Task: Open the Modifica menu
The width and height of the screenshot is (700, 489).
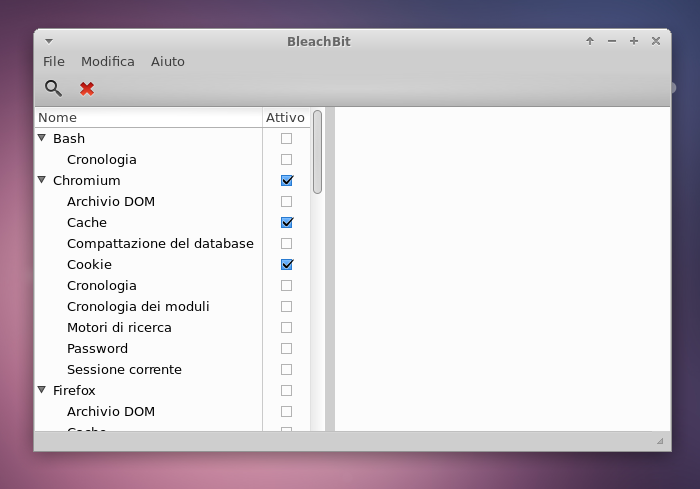Action: click(x=108, y=62)
